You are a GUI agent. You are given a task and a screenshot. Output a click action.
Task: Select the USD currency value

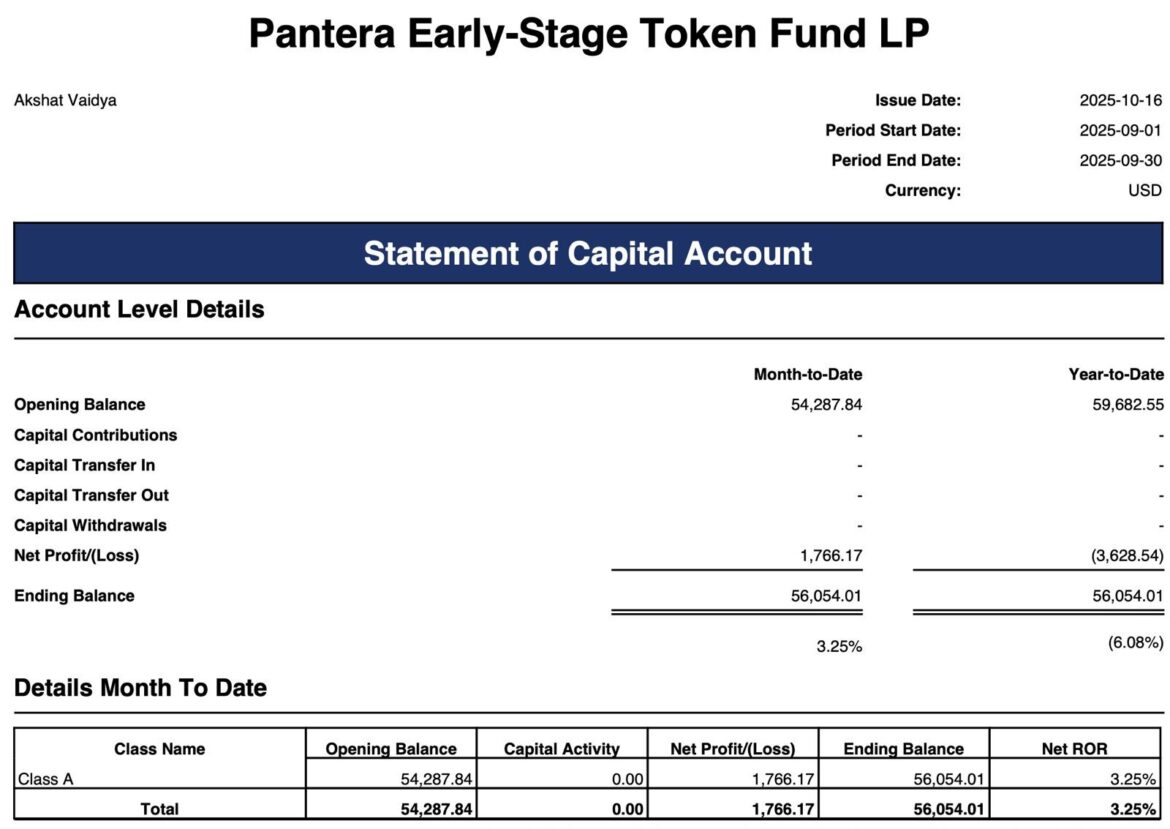pyautogui.click(x=1145, y=190)
